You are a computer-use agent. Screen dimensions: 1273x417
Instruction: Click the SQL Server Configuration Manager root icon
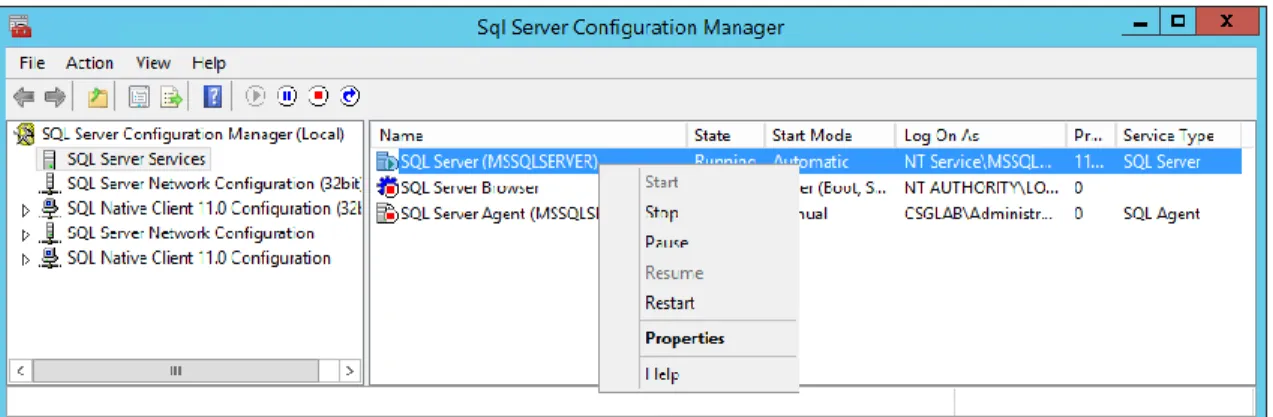tap(27, 134)
